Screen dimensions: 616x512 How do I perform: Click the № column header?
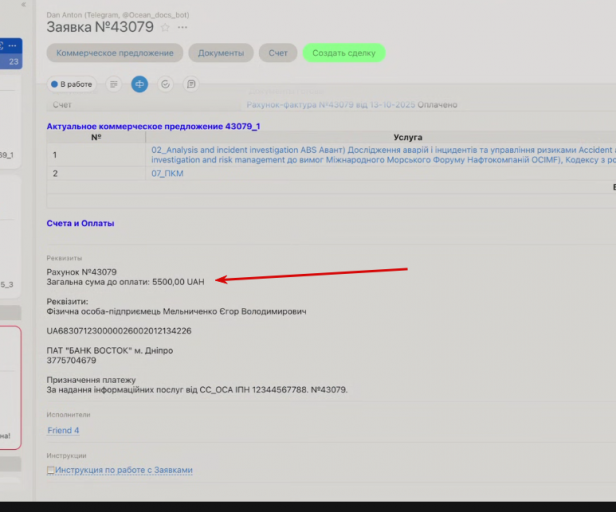96,137
